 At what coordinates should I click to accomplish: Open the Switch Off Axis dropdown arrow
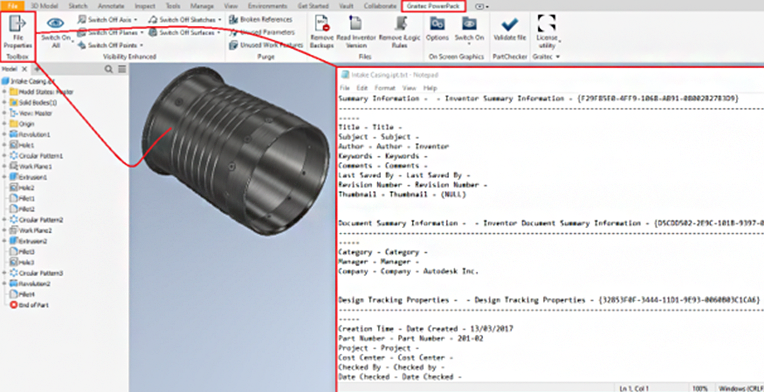point(135,19)
